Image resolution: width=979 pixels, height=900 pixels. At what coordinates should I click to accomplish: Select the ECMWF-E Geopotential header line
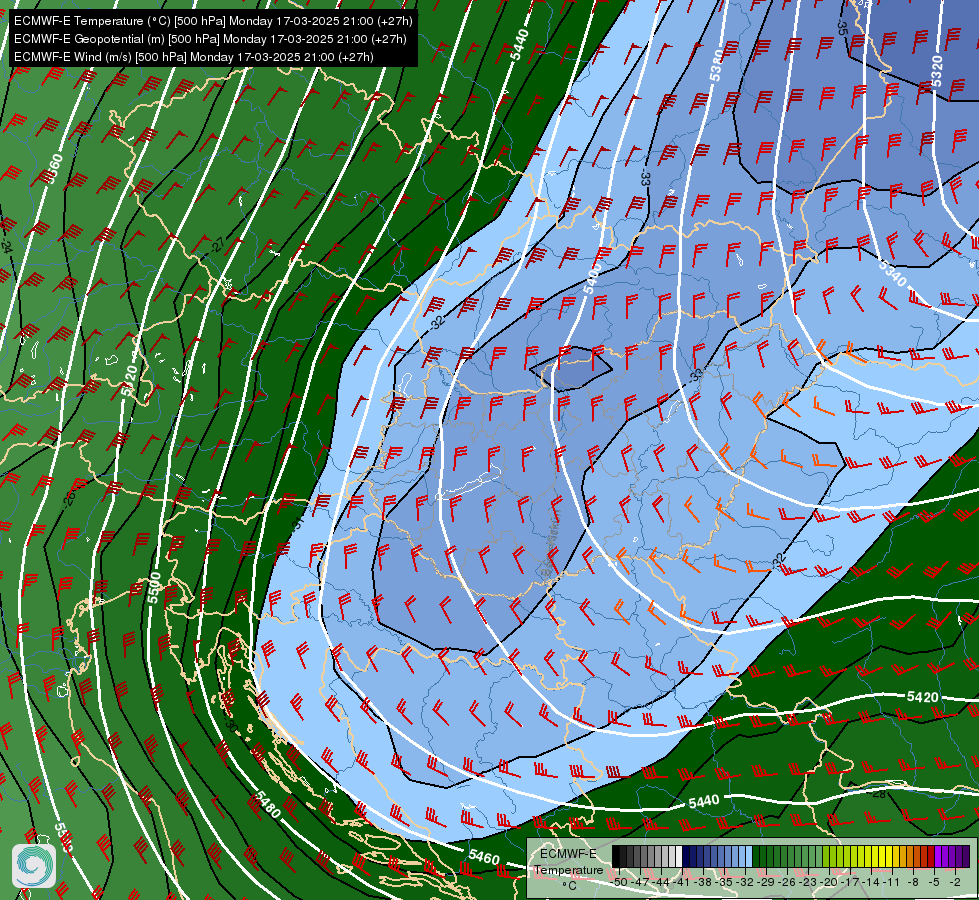pyautogui.click(x=210, y=39)
